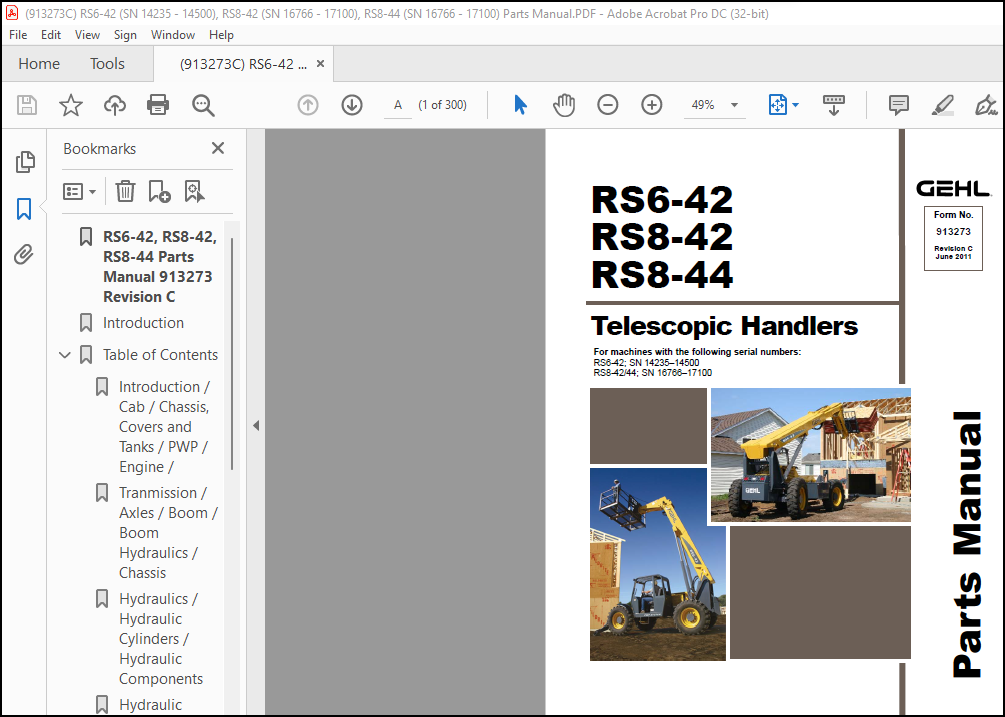Click the GEHL logo on the page
This screenshot has width=1005, height=717.
coord(953,188)
